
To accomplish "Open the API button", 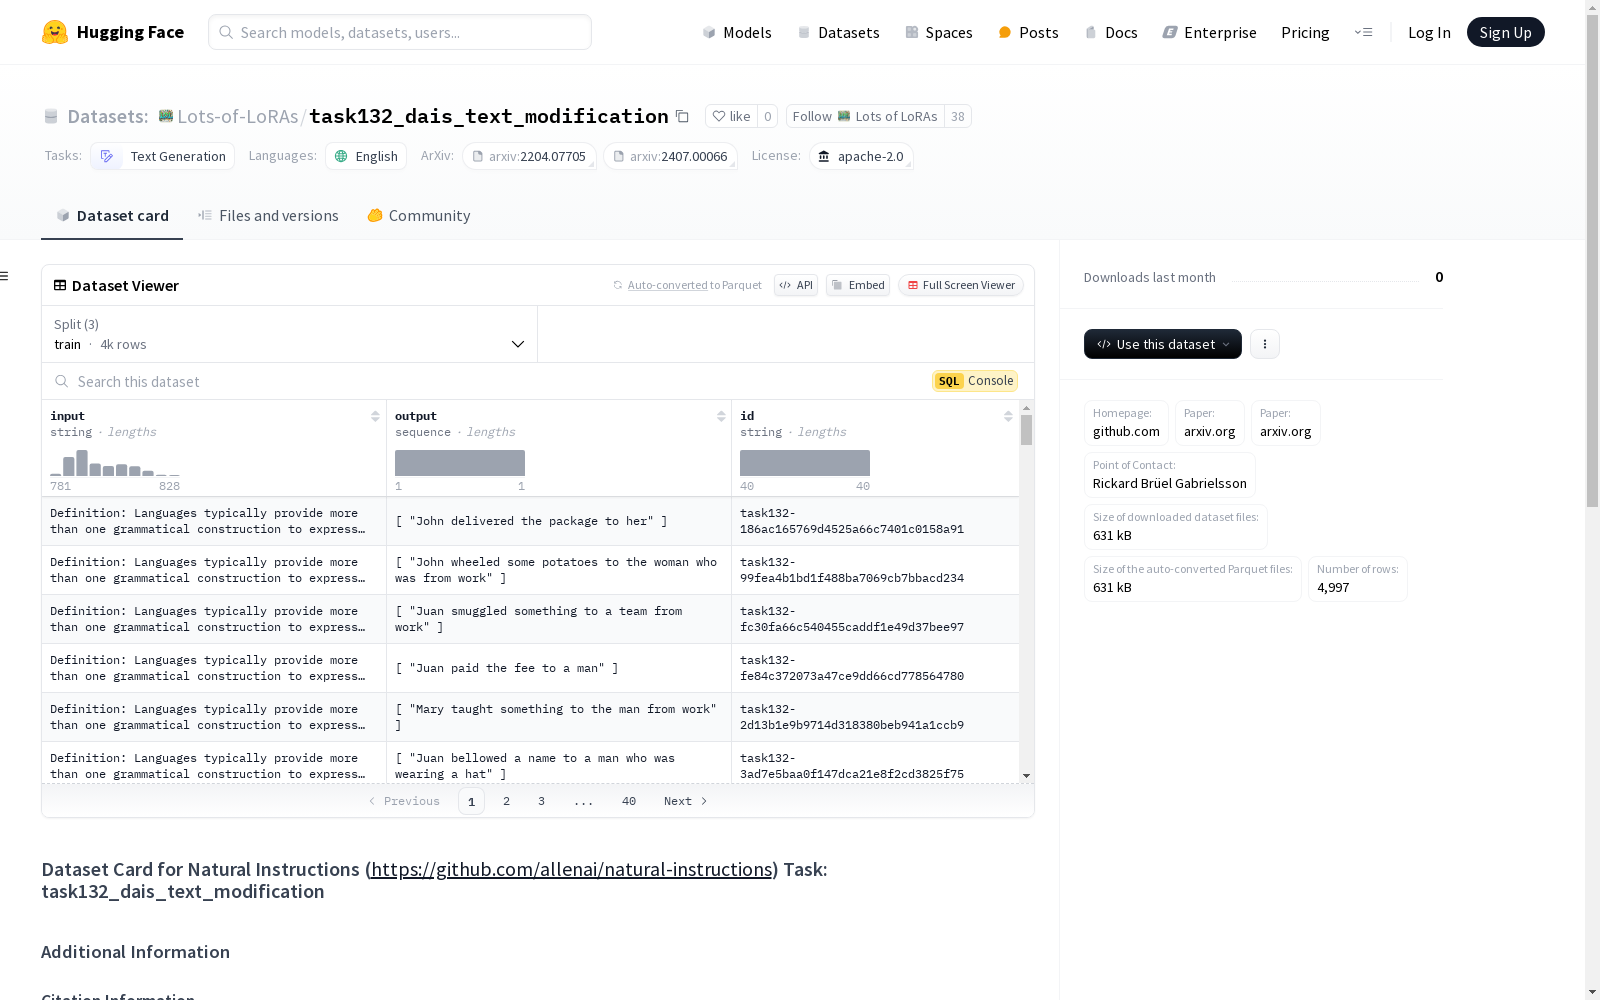I will coord(796,285).
